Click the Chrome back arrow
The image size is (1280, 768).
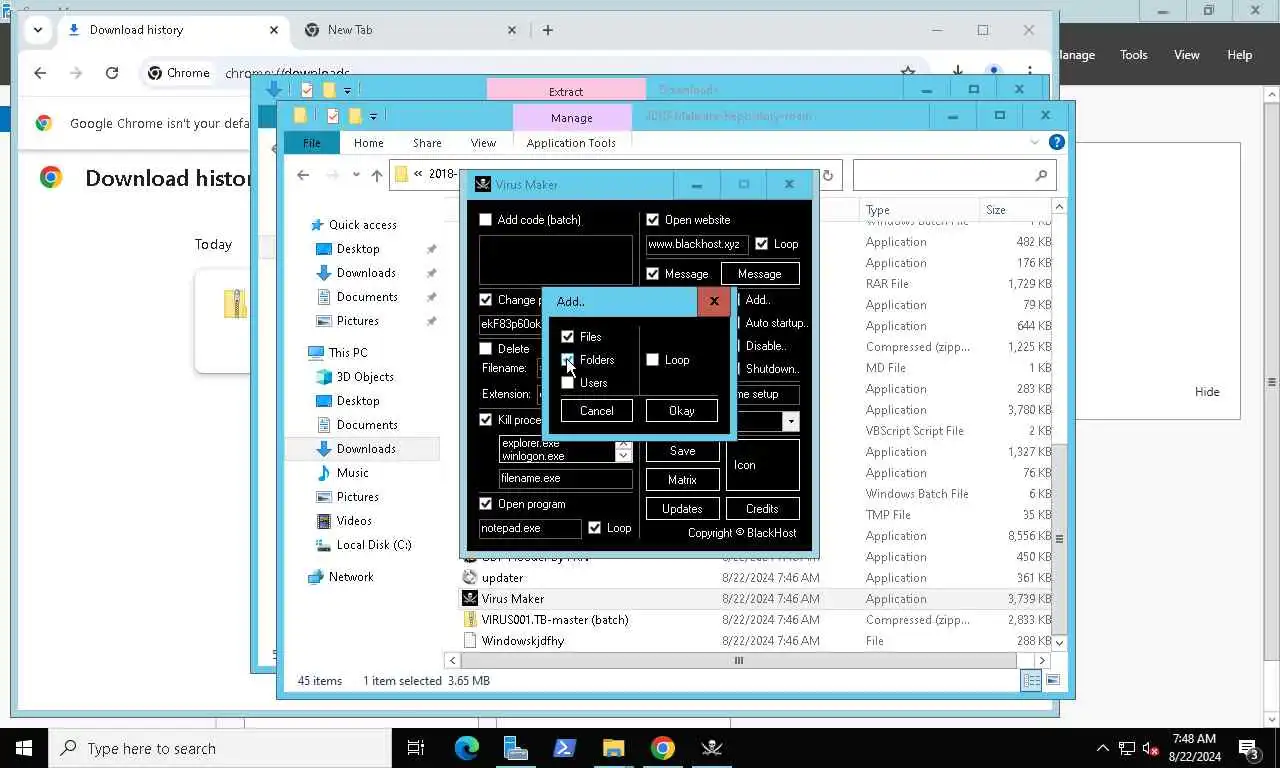40,73
